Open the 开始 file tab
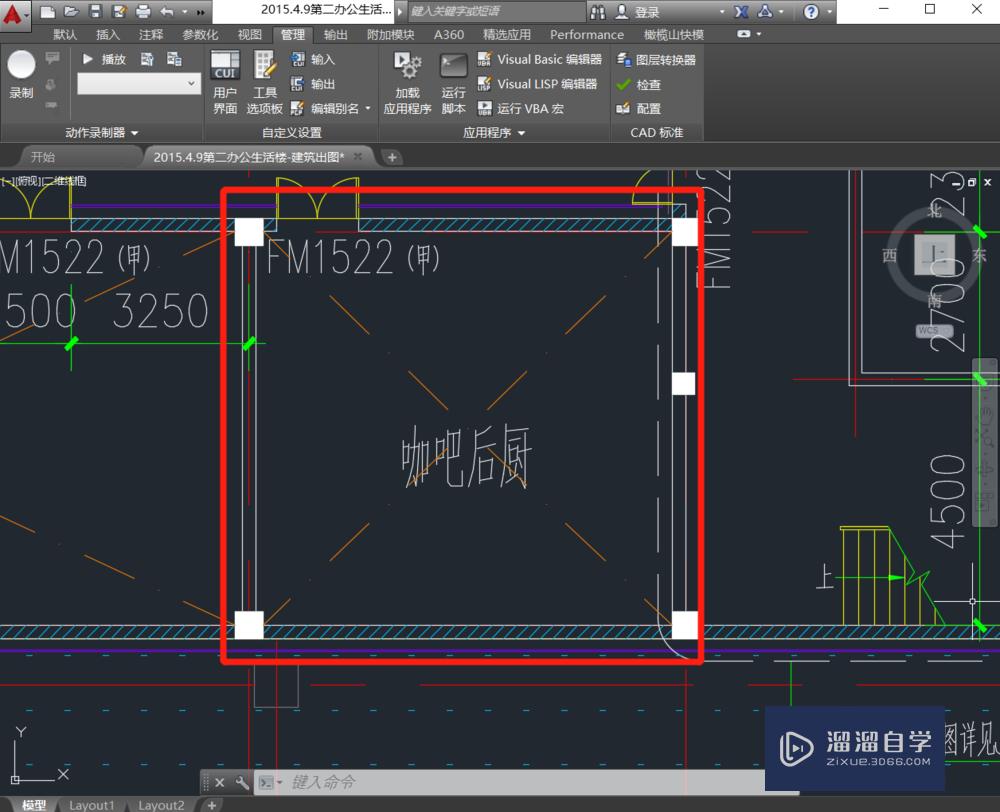The width and height of the screenshot is (1000, 812). coord(42,157)
